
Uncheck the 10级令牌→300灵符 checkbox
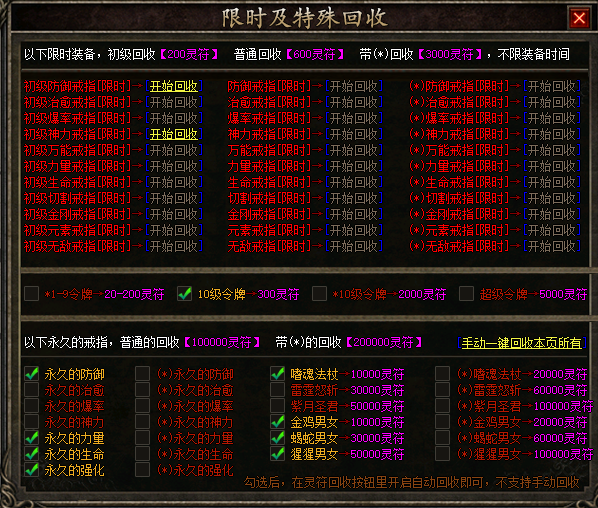pos(185,294)
